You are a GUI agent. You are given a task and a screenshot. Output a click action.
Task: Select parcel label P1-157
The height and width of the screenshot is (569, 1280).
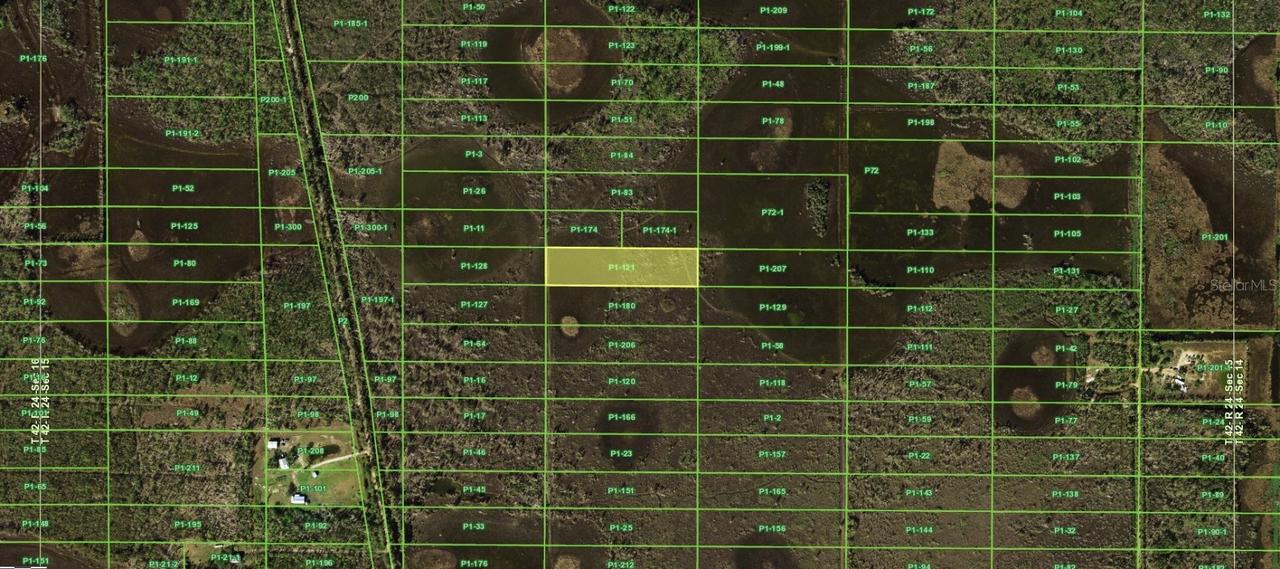pos(772,454)
